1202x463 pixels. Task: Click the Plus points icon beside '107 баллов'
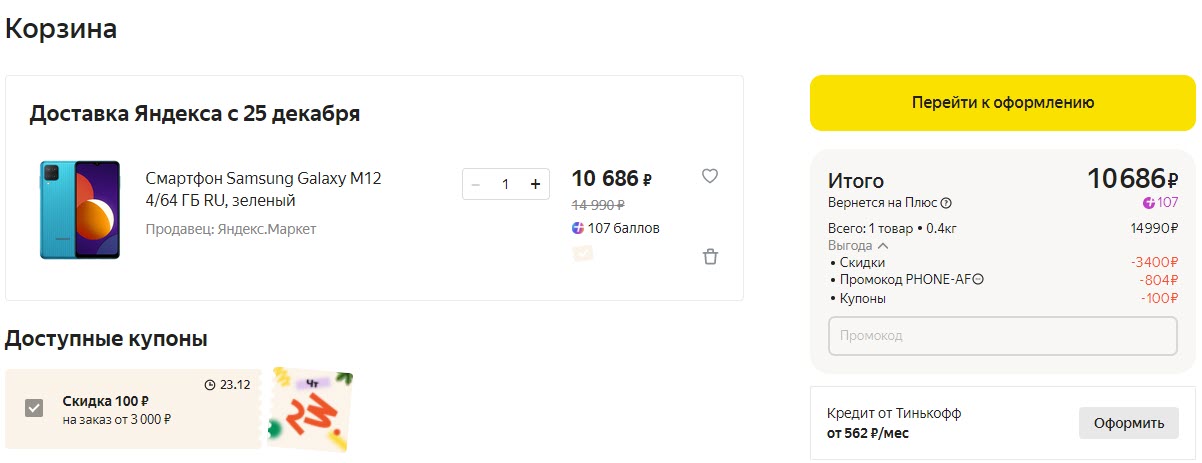pyautogui.click(x=578, y=228)
